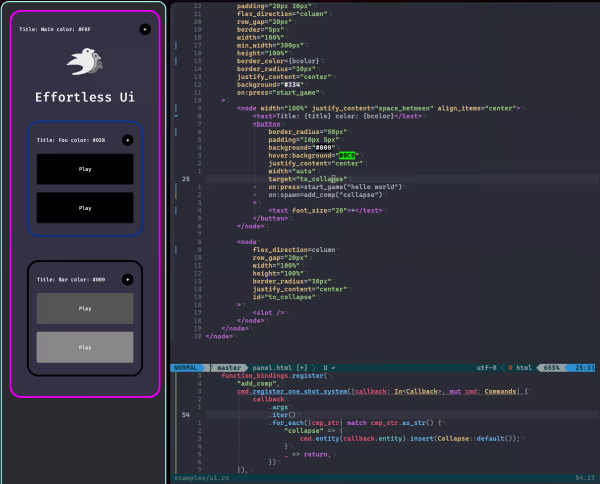600x484 pixels.
Task: Click the current line number 54 in Rust pane
Action: coord(186,415)
